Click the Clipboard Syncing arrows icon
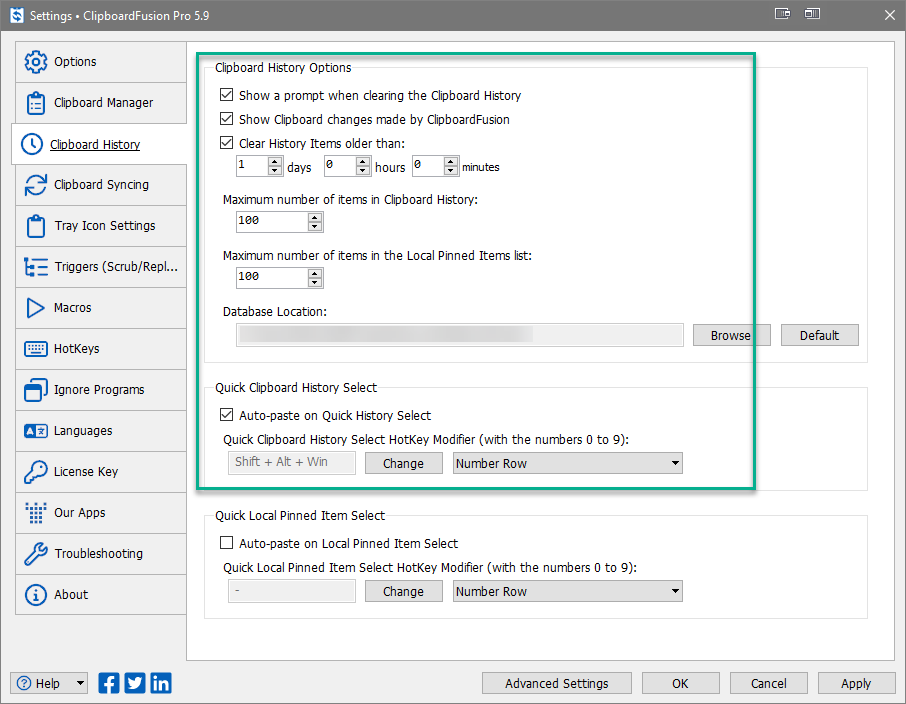906x704 pixels. (35, 185)
